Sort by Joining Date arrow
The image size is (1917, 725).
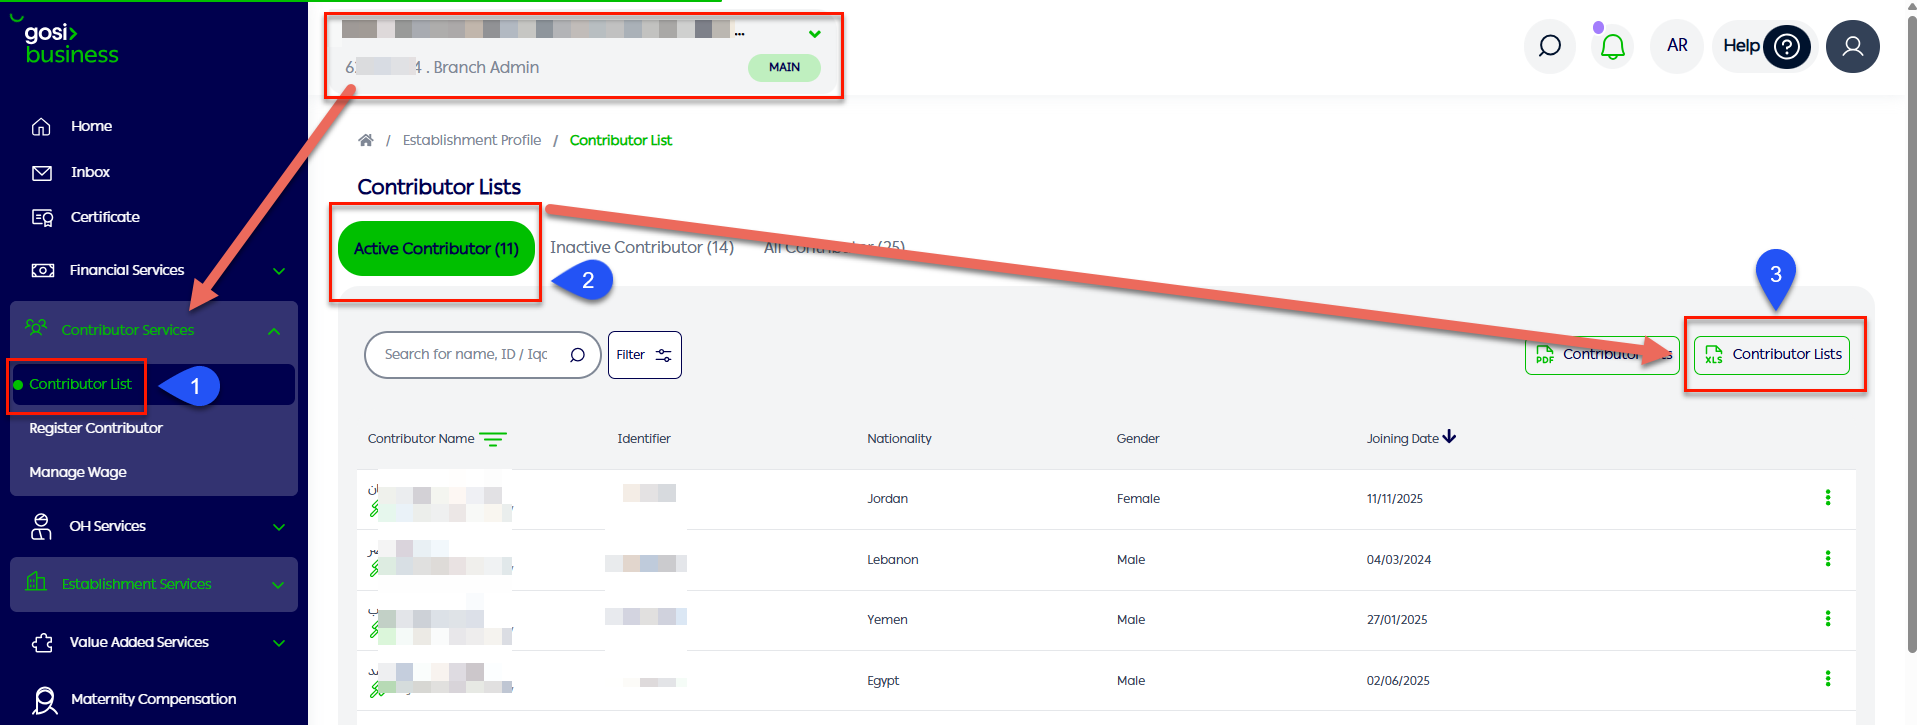pyautogui.click(x=1449, y=437)
